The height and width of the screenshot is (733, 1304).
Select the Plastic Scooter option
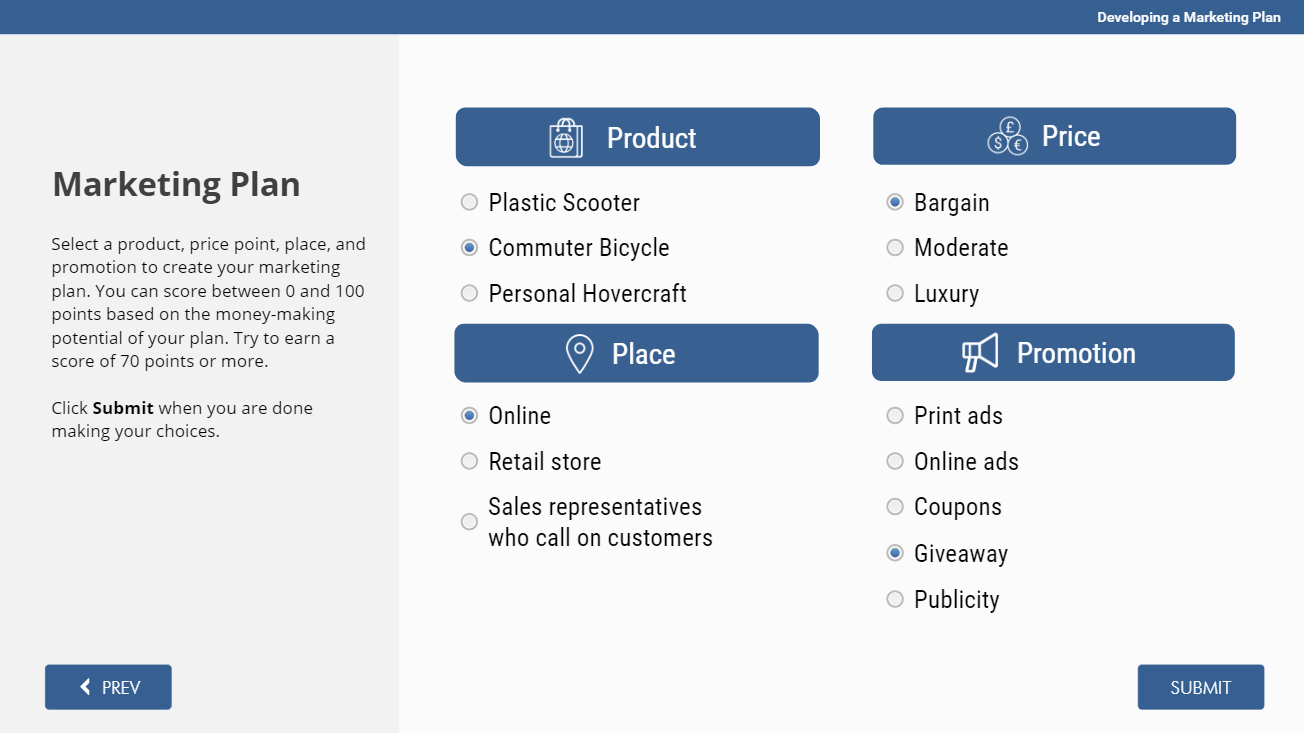pos(469,203)
